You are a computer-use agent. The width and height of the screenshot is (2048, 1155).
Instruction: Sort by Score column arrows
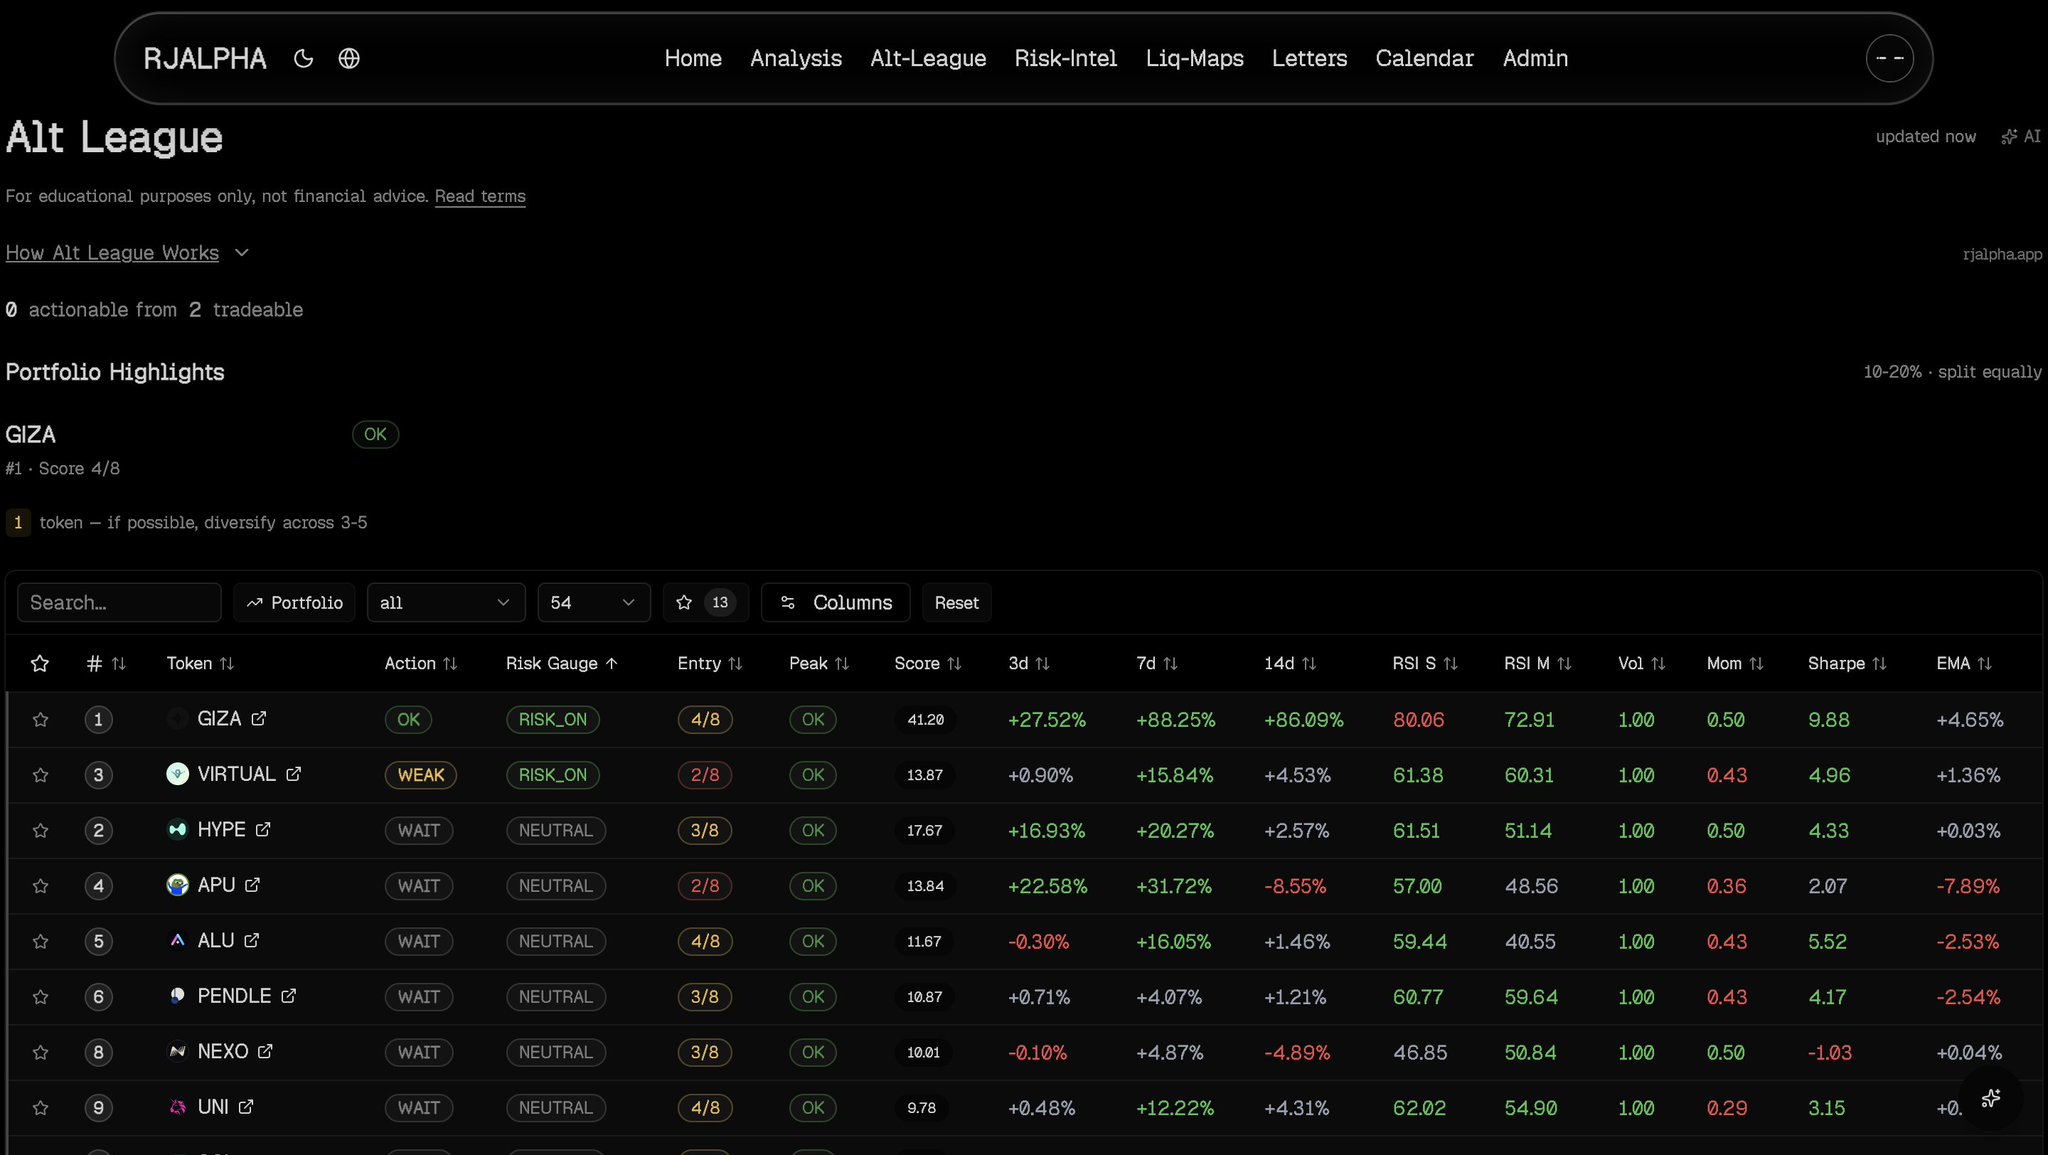coord(954,664)
